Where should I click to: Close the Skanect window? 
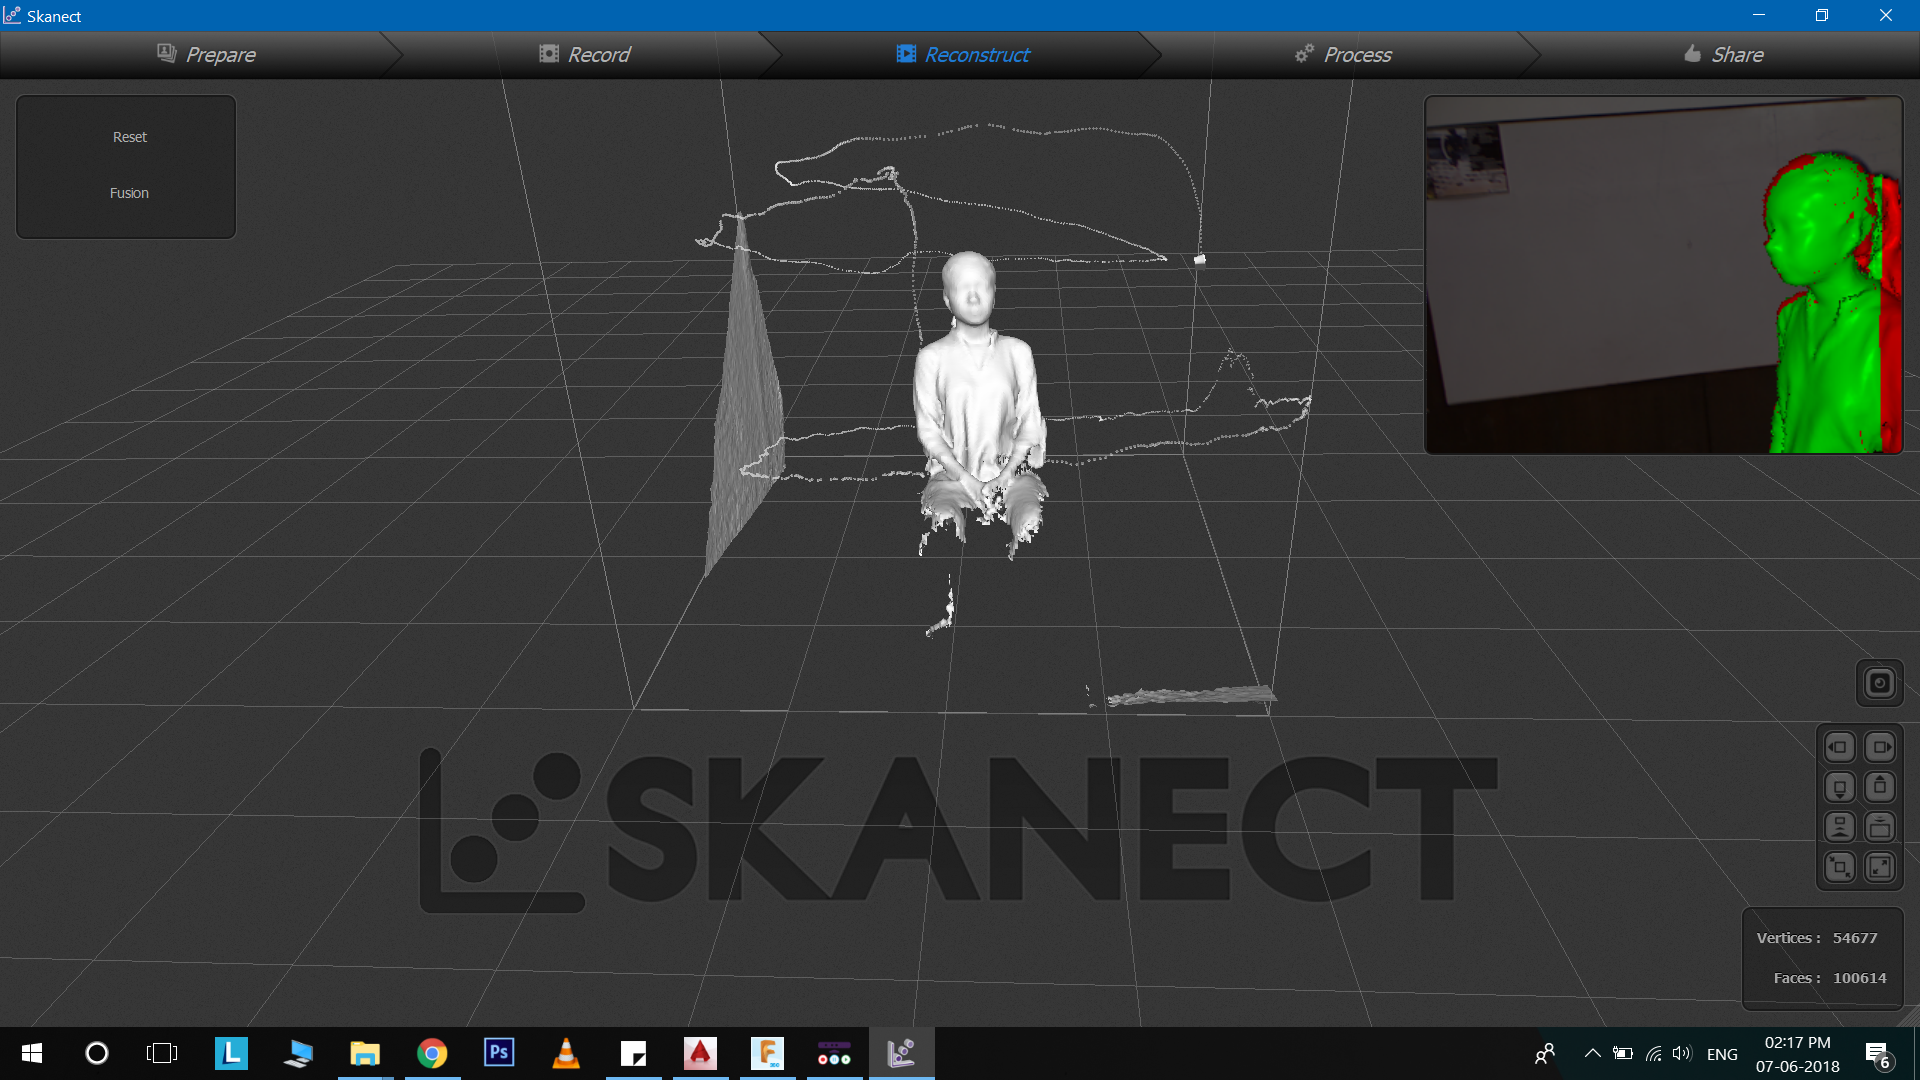click(1886, 15)
